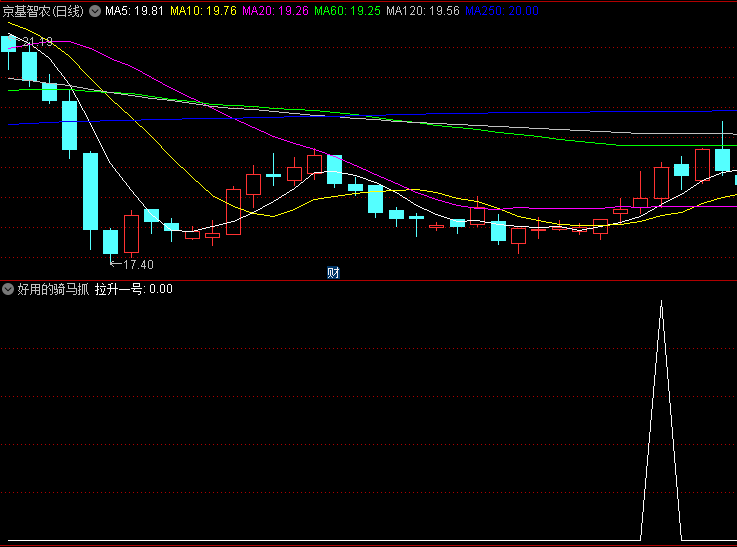737x547 pixels.
Task: Select the MA20: 19.26 label
Action: click(x=275, y=11)
